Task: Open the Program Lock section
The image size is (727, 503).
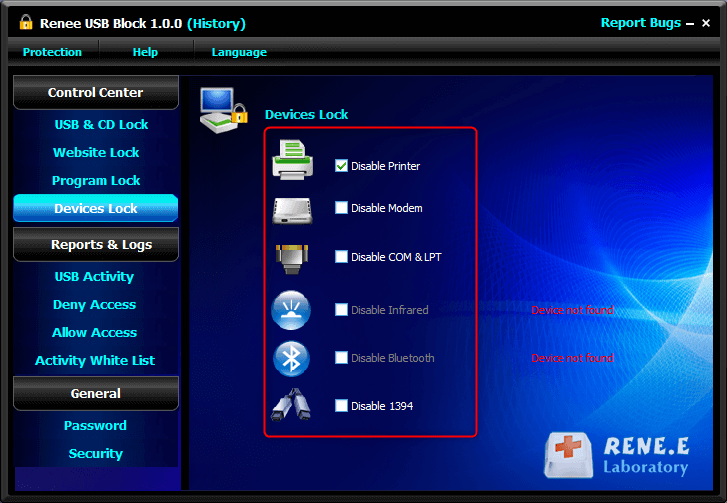Action: click(96, 181)
